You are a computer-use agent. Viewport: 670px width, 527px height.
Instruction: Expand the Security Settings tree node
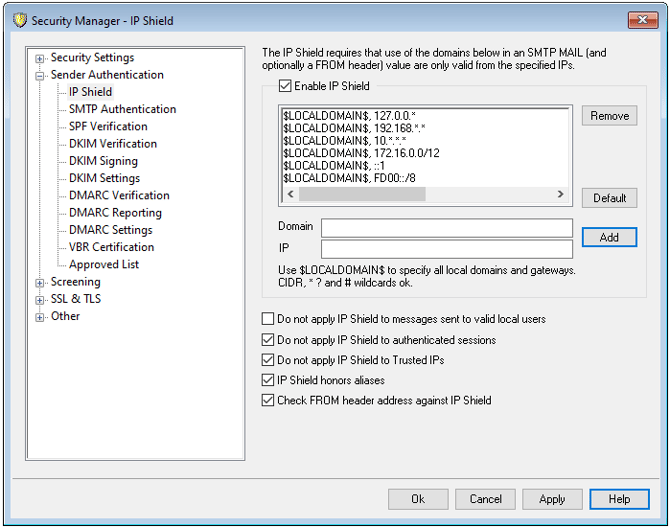coord(40,58)
